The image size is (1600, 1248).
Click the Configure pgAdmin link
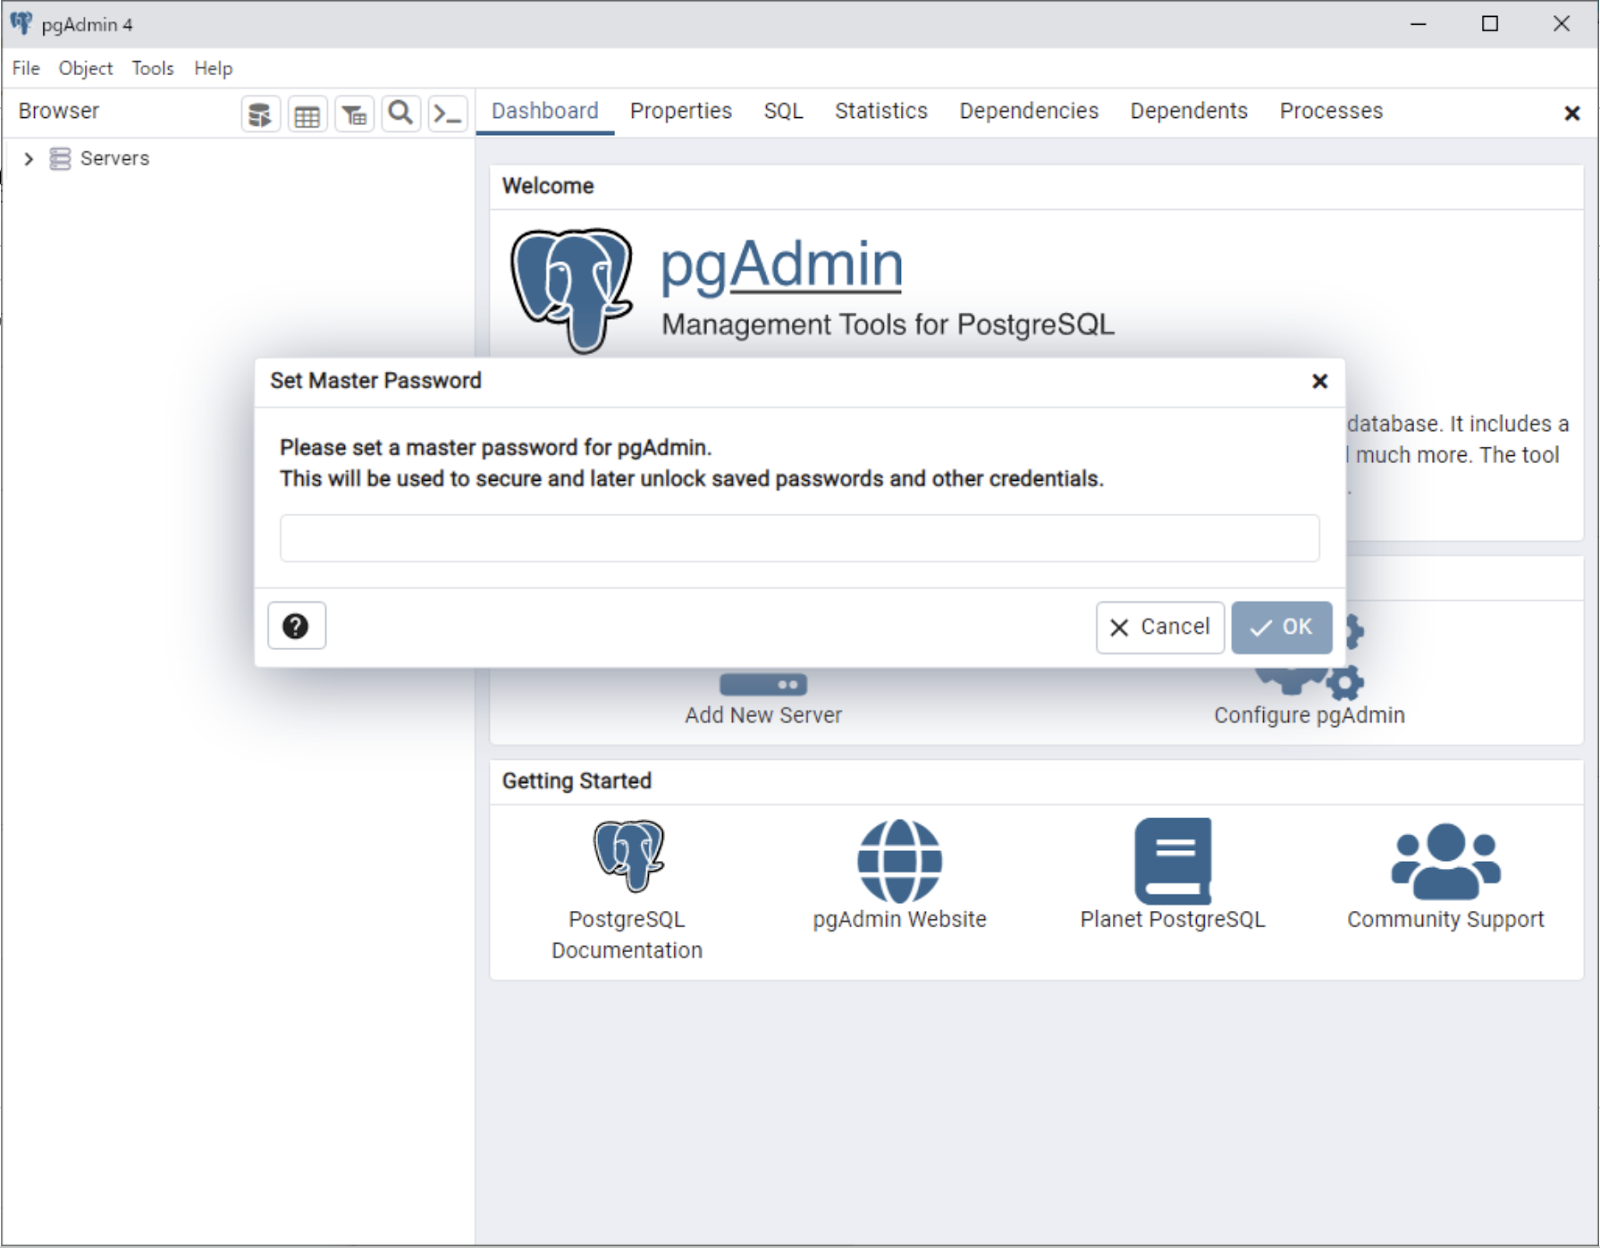(x=1309, y=715)
